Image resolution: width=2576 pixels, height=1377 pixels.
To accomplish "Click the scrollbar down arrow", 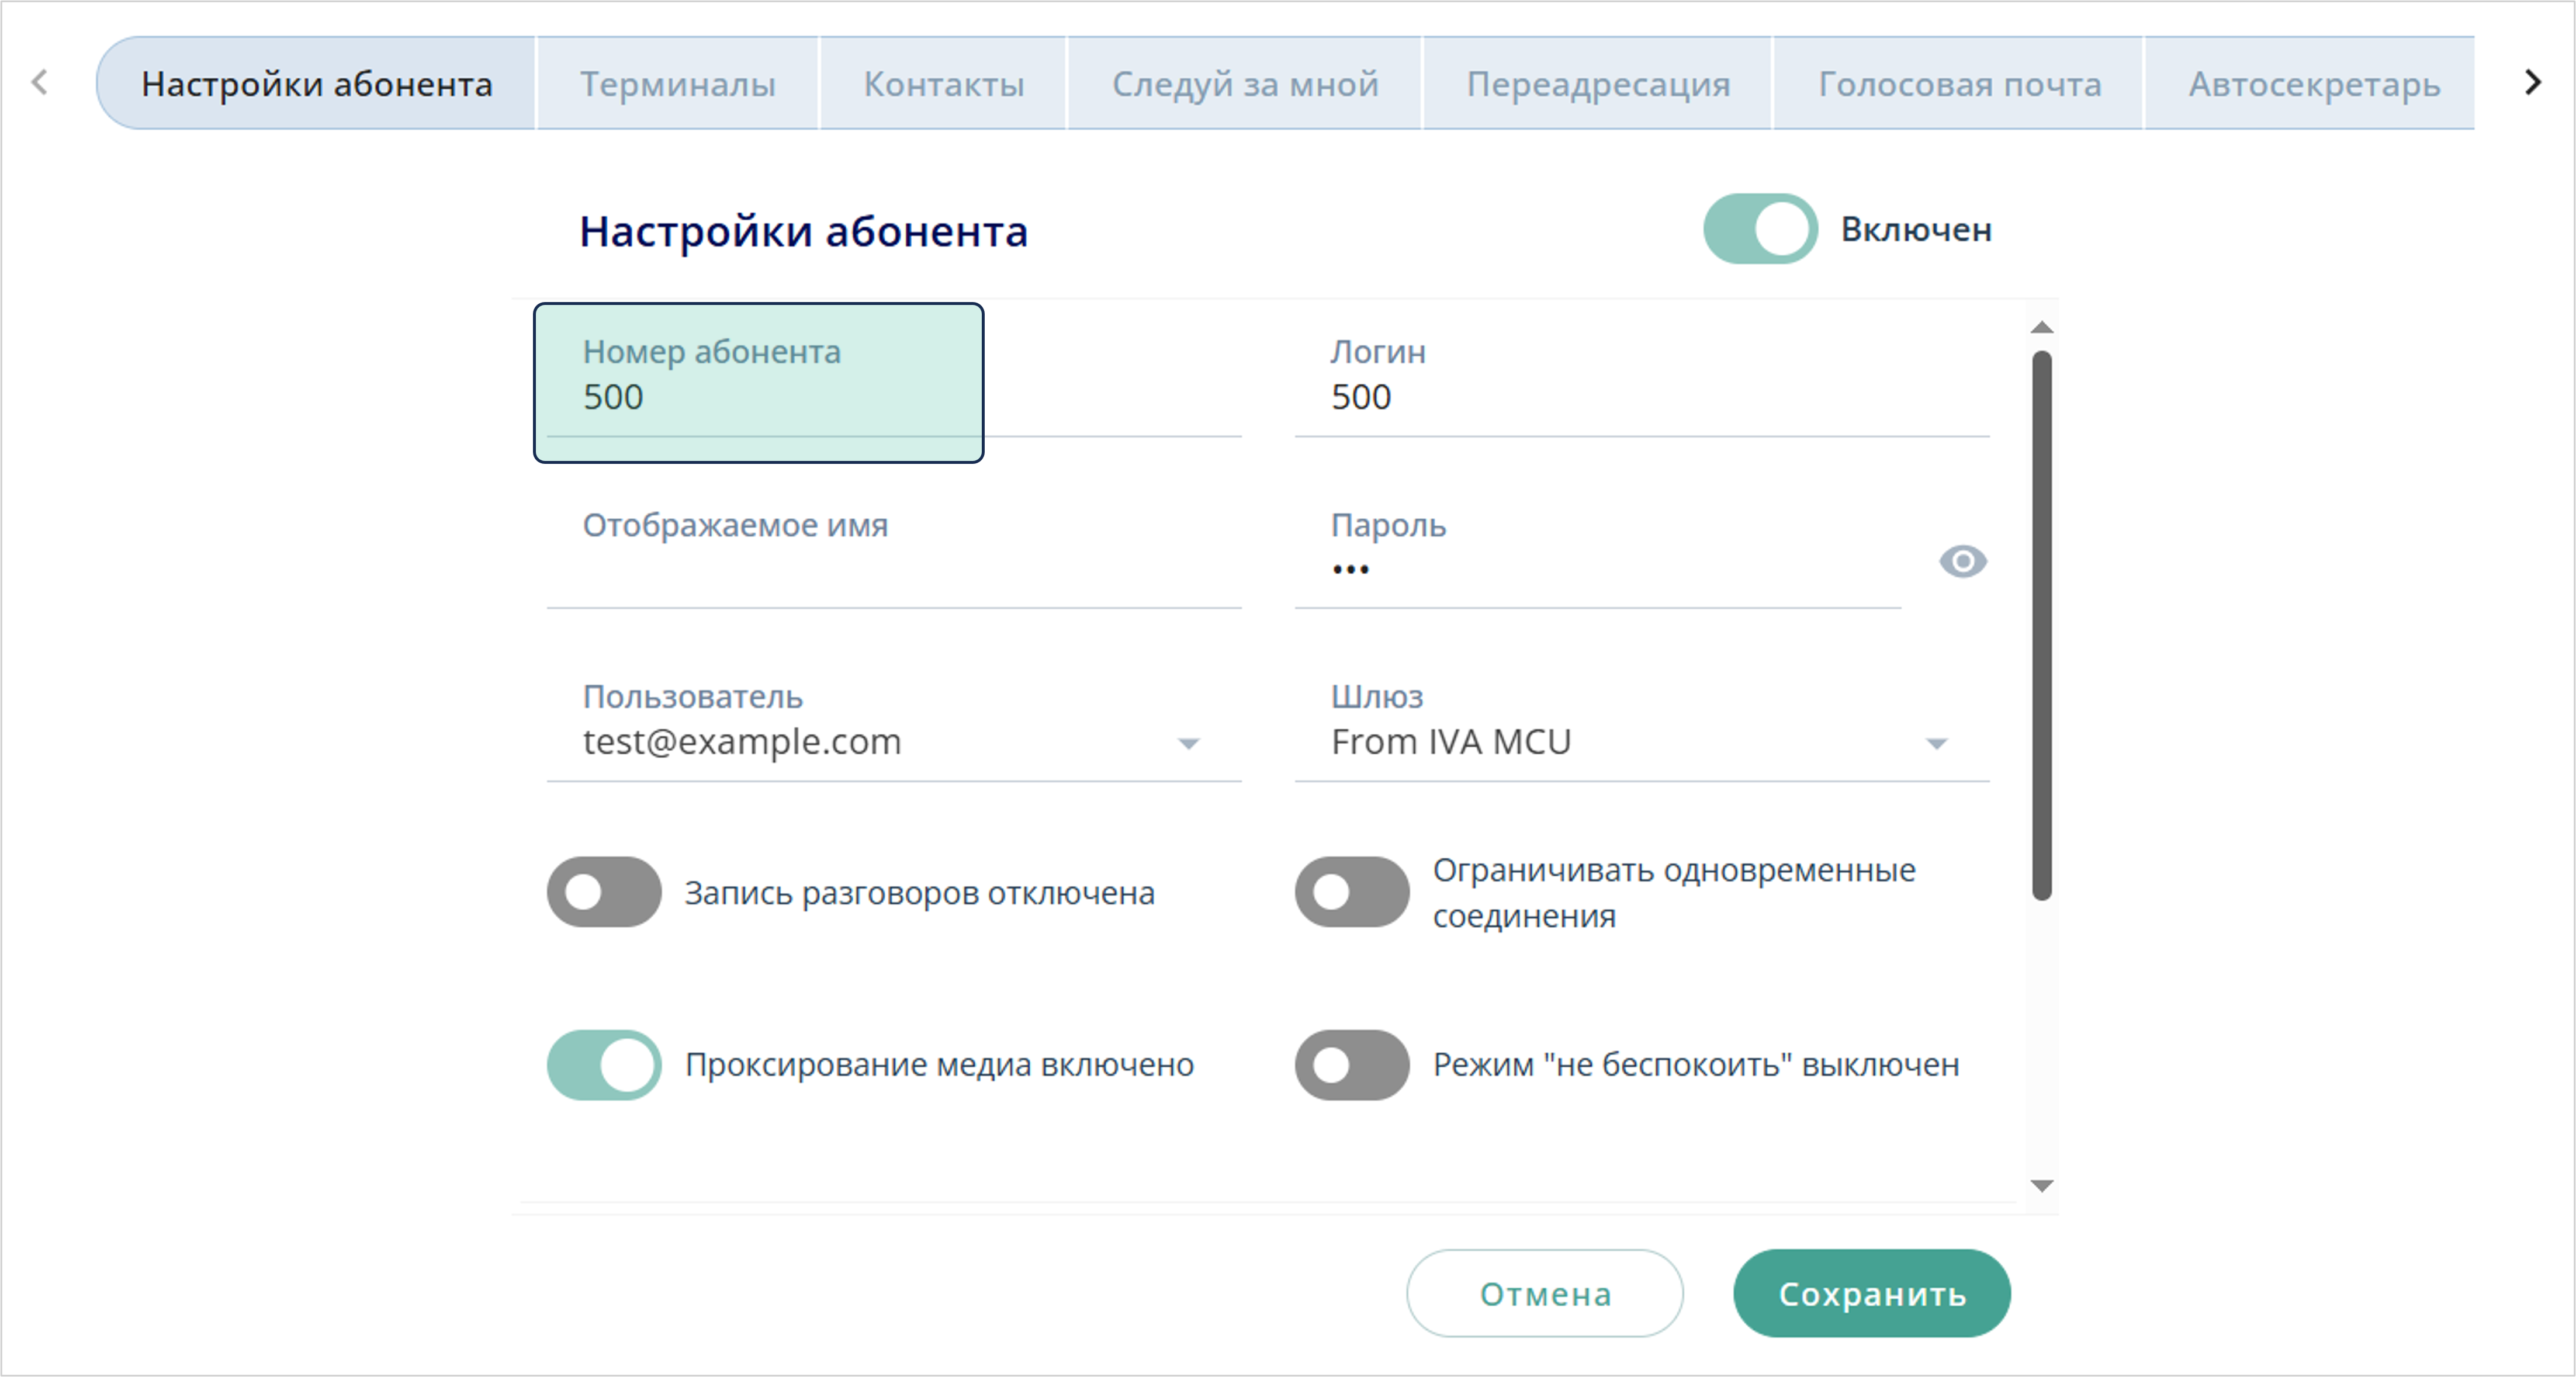I will (2042, 1185).
